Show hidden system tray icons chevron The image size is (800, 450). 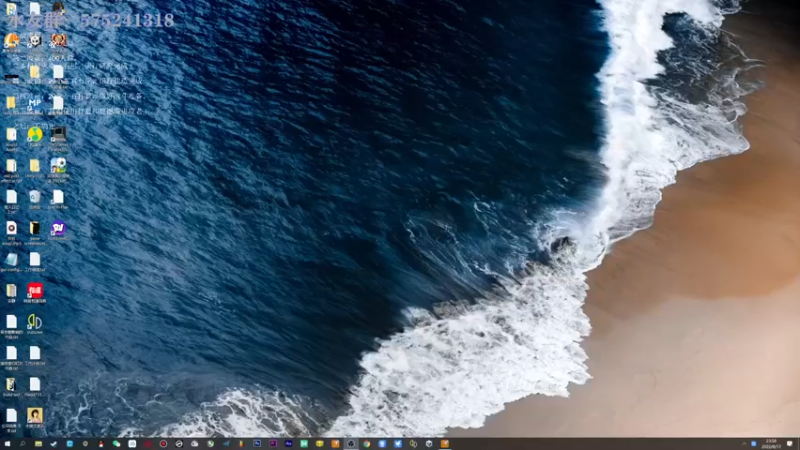[744, 444]
